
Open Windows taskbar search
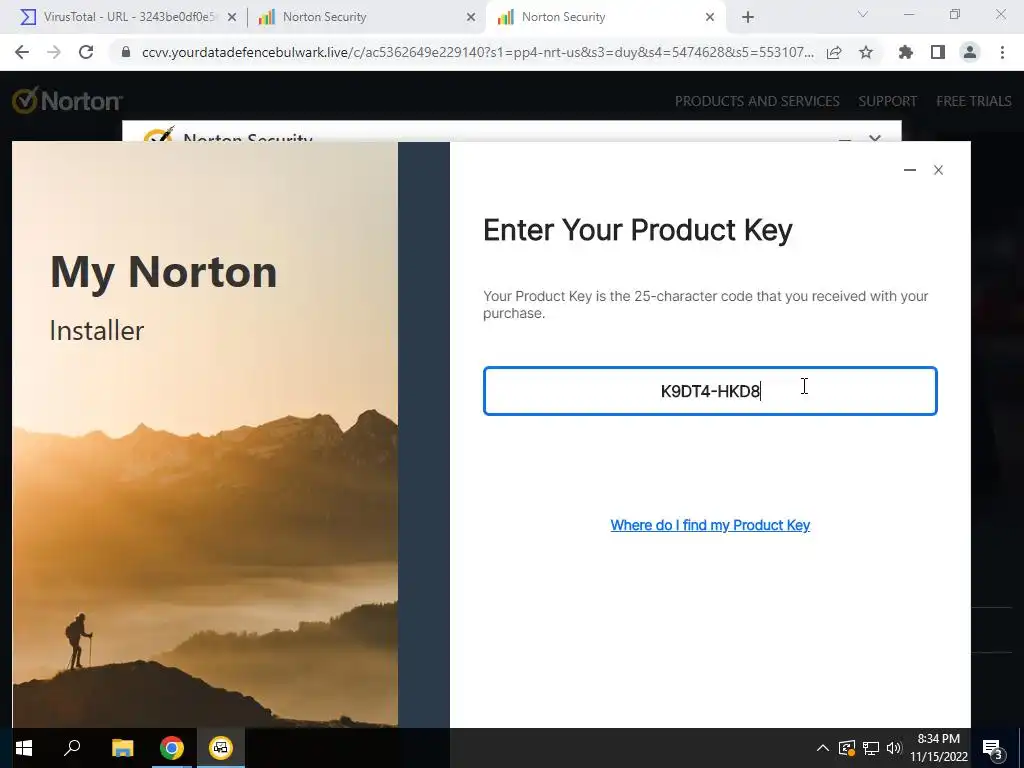(x=72, y=748)
